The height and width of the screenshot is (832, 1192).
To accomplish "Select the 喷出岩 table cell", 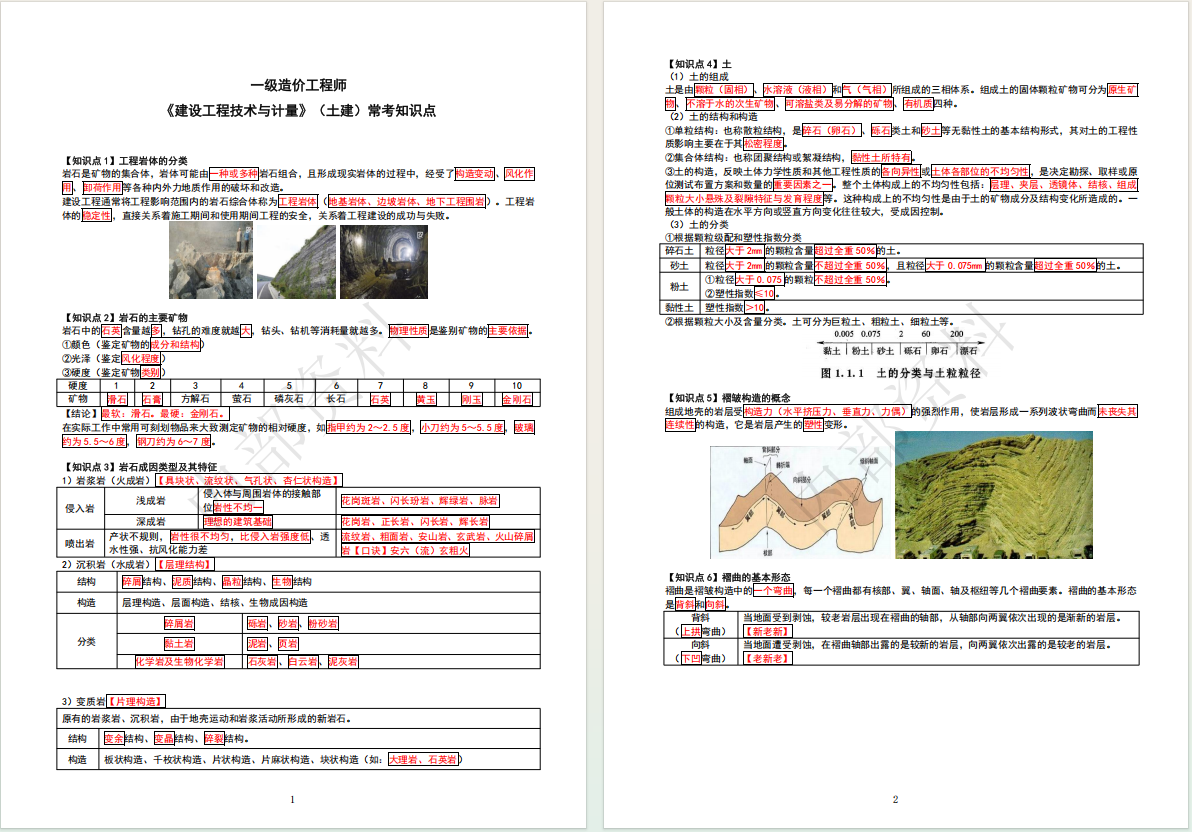I will pos(80,543).
